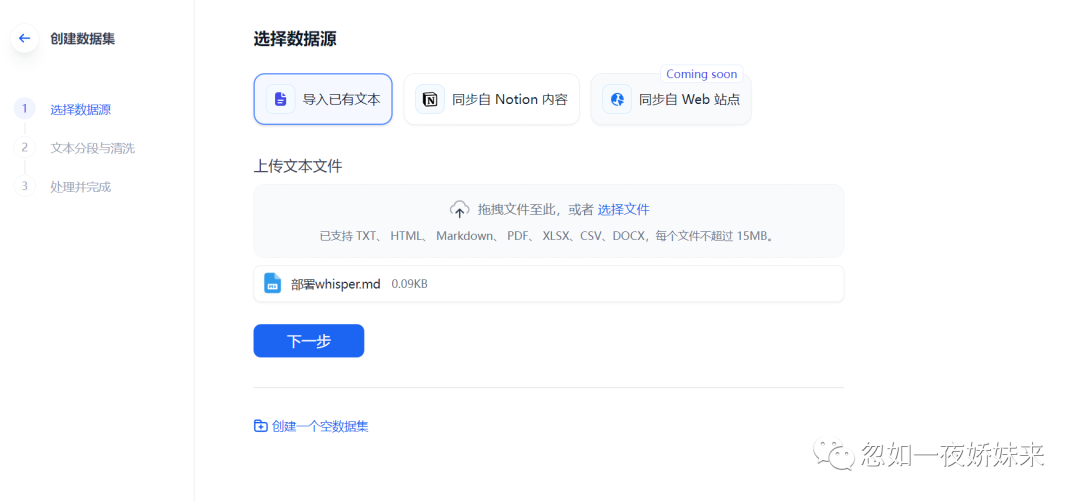
Task: Click the back arrow beside 创建数据集
Action: pyautogui.click(x=25, y=39)
